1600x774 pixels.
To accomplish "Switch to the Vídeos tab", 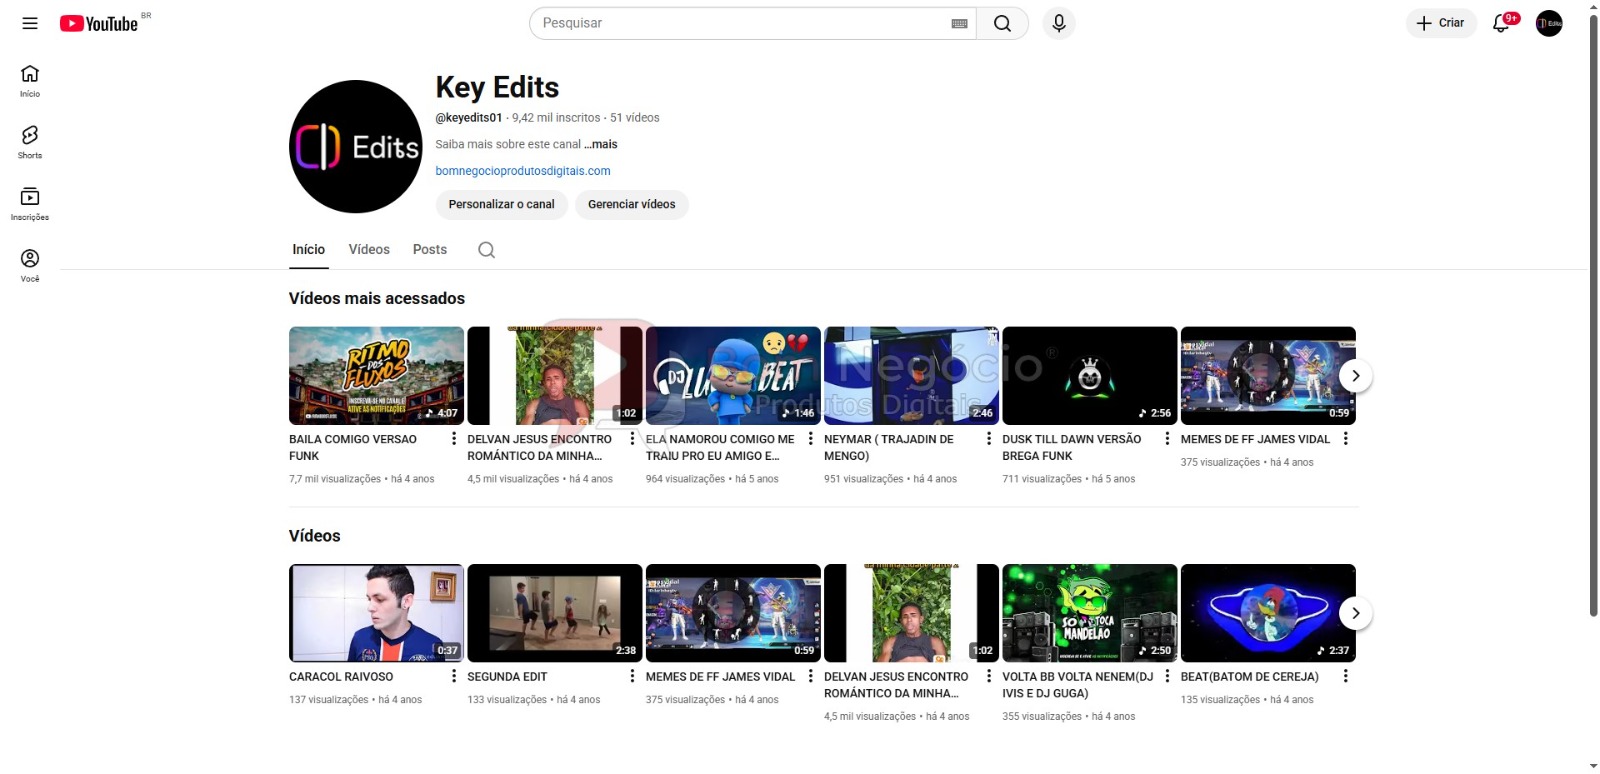I will [x=369, y=250].
